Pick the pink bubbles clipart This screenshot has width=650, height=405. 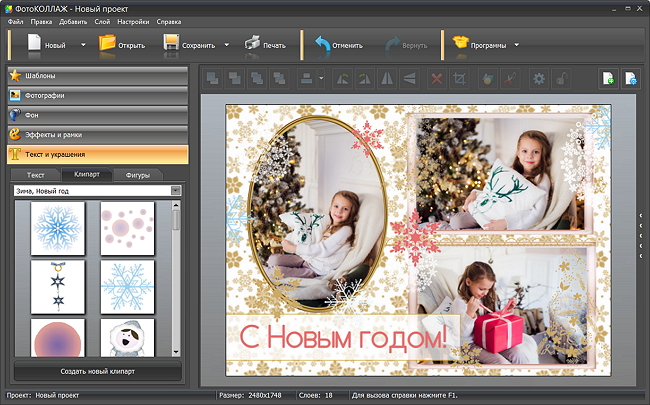127,228
